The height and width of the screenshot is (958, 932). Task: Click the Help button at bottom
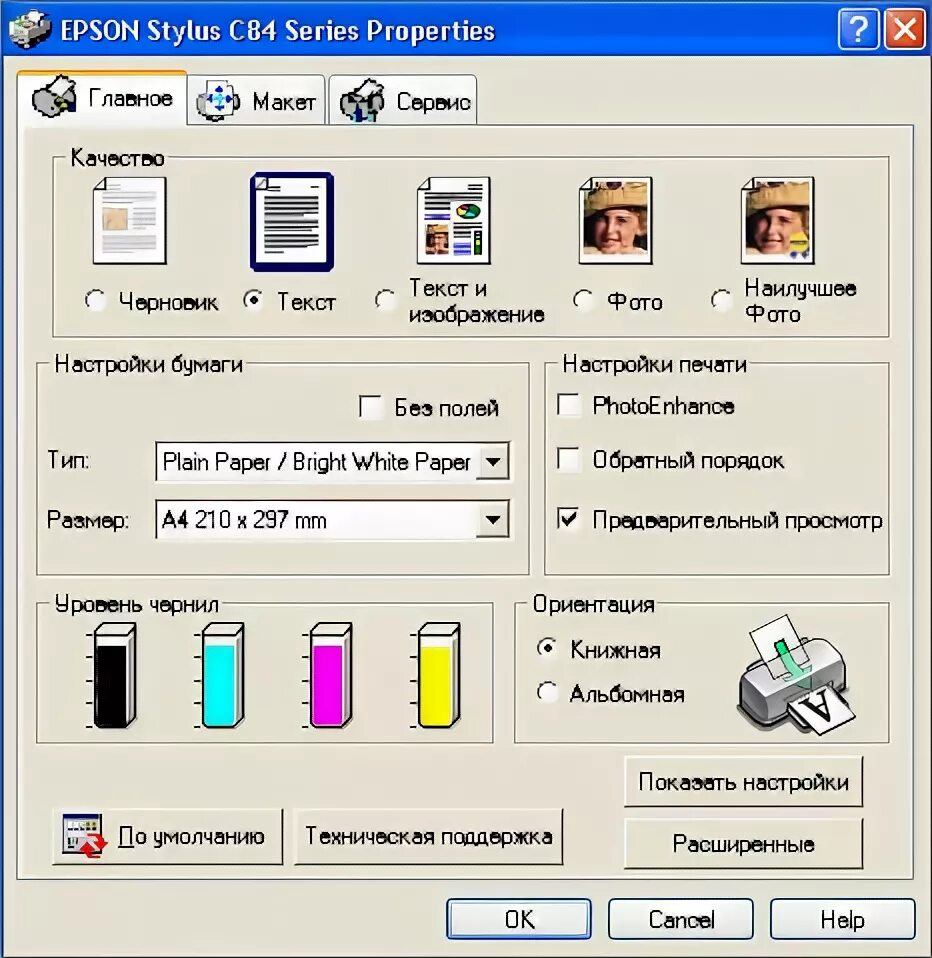(843, 919)
